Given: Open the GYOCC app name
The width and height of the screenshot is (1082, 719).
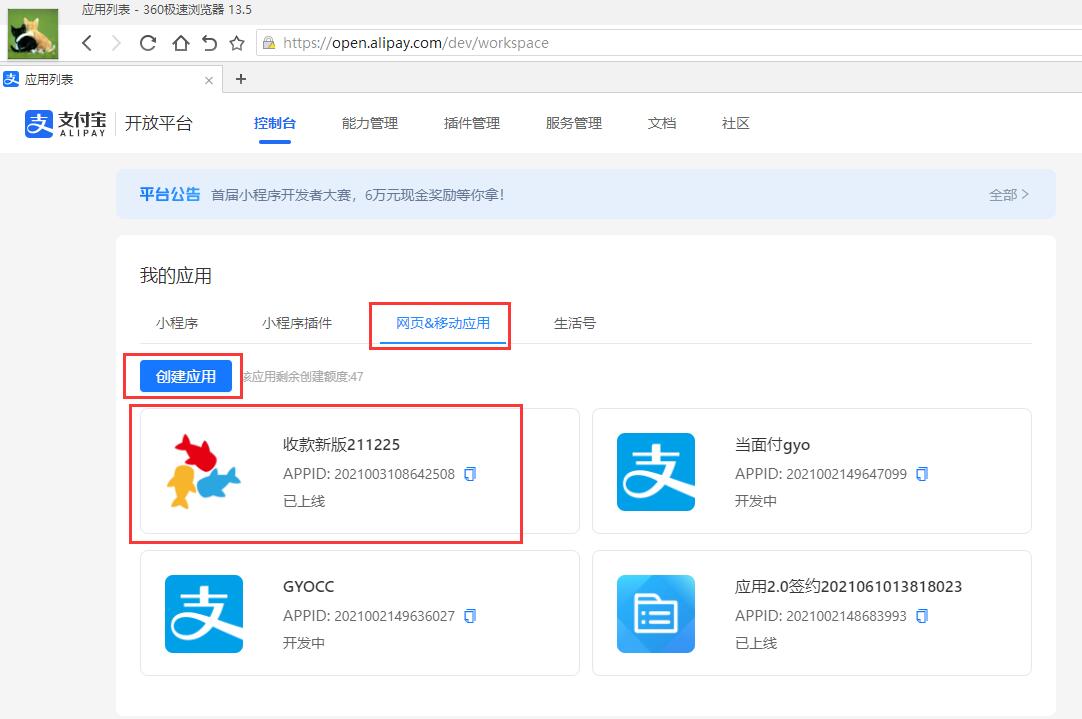Looking at the screenshot, I should point(308,587).
